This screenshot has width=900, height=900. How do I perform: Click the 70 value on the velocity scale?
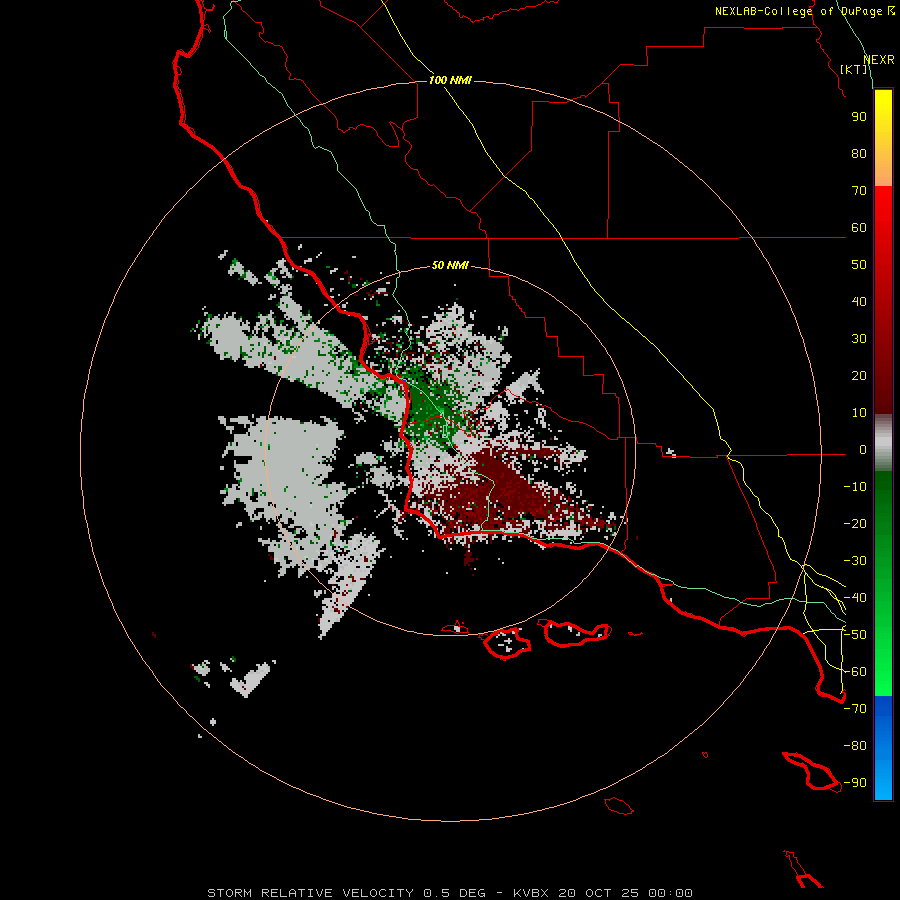(x=859, y=191)
